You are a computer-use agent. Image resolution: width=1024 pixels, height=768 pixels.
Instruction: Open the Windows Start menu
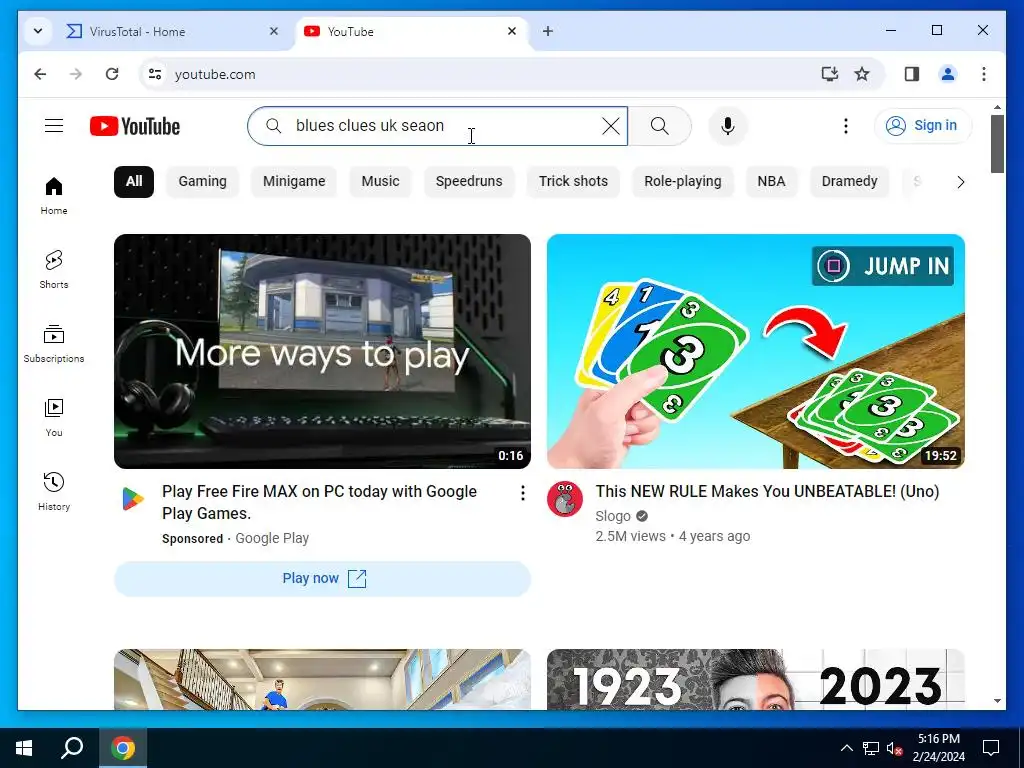24,748
